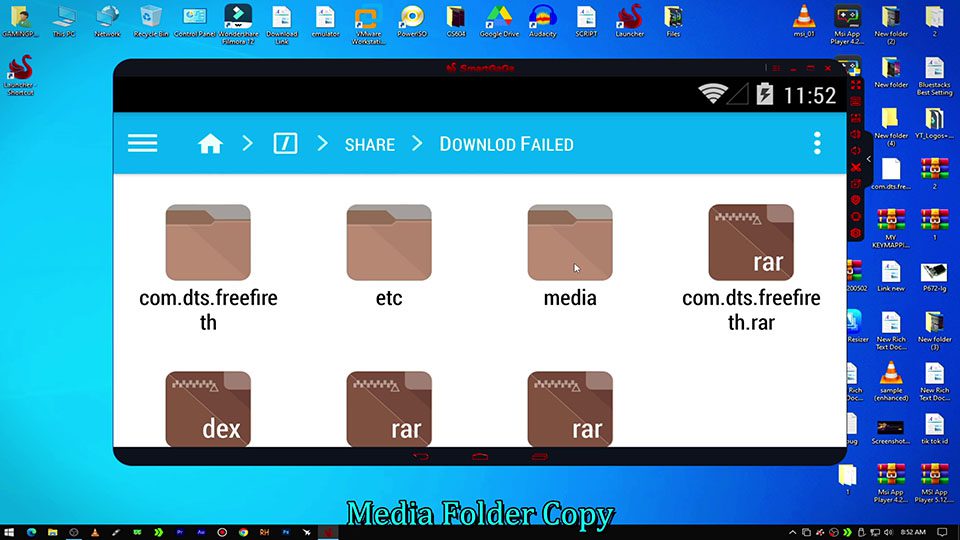Select the com.dts.freefireth.rar archive

click(751, 242)
